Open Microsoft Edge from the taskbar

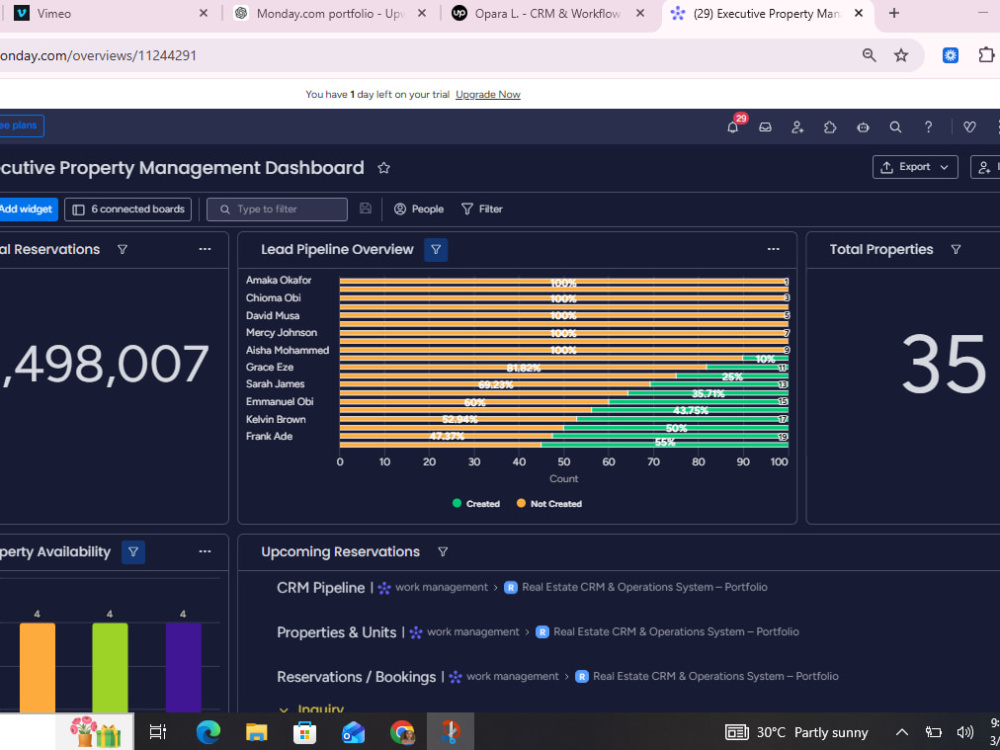point(208,732)
